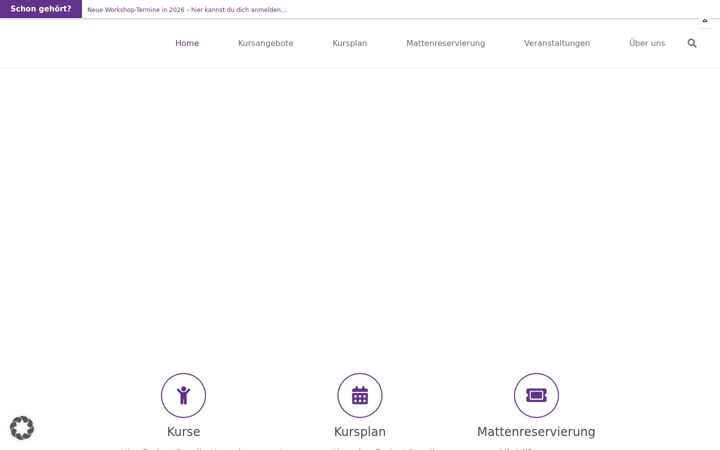Click the small top-right arrow button
The width and height of the screenshot is (720, 450).
click(x=705, y=21)
